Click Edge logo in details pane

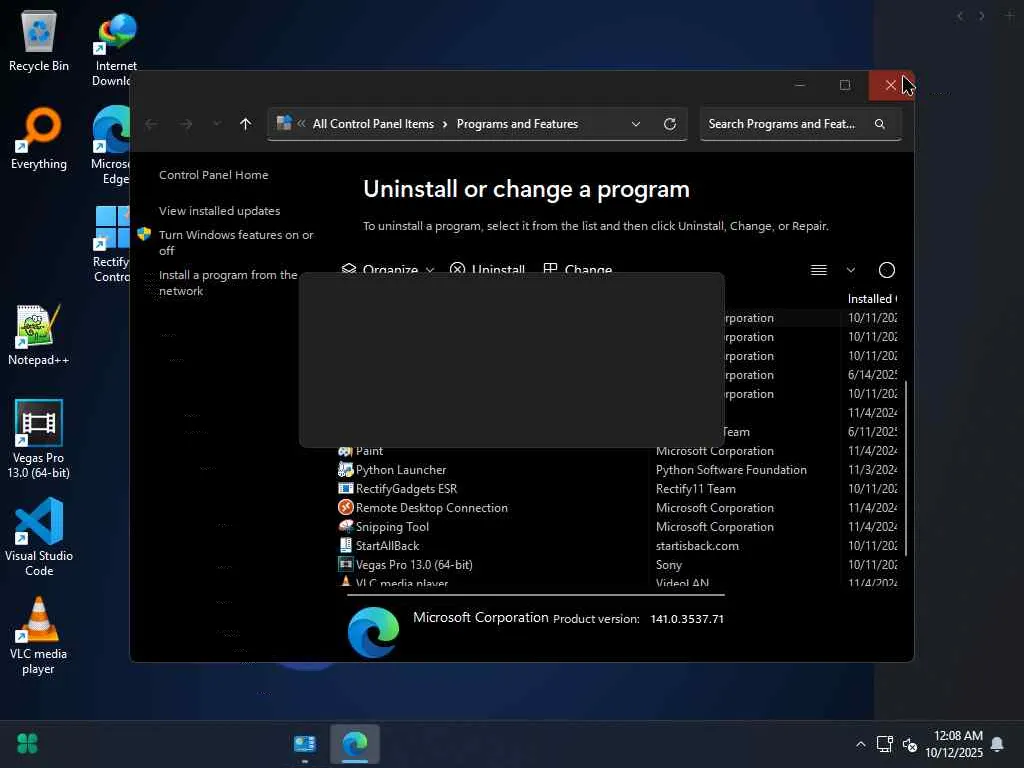tap(373, 632)
